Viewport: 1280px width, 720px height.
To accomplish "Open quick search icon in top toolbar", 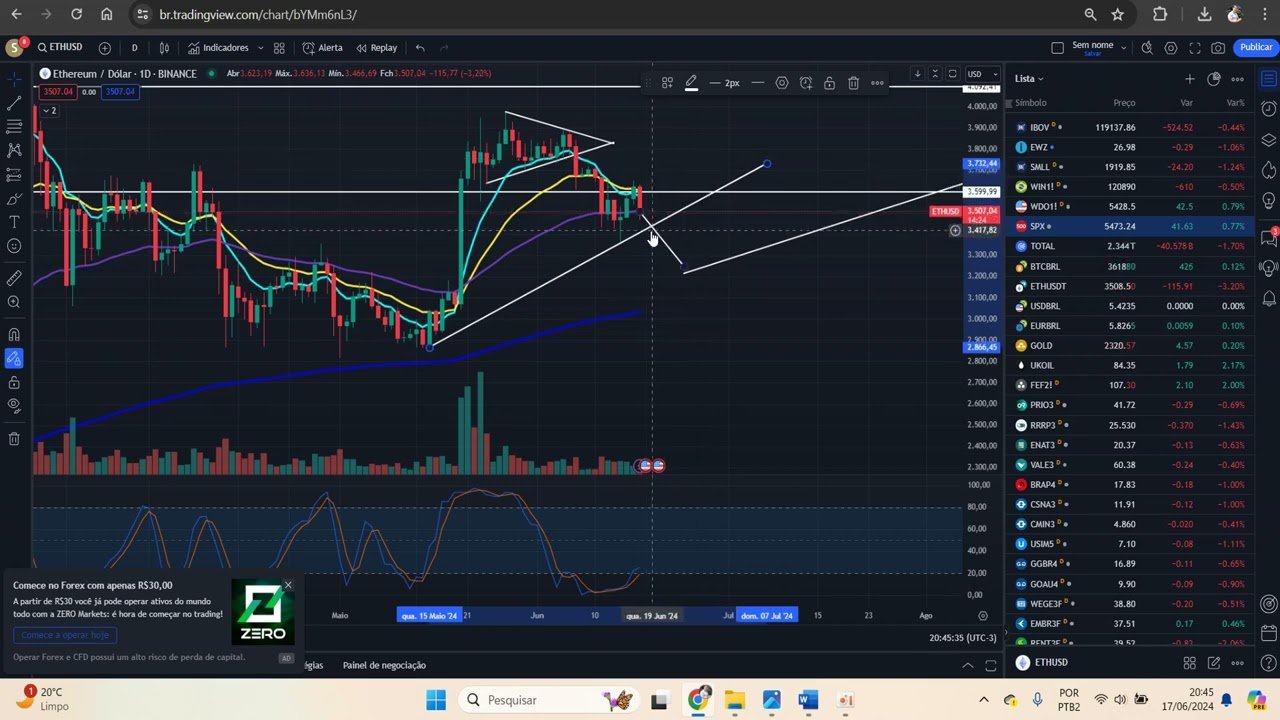I will coord(1147,47).
